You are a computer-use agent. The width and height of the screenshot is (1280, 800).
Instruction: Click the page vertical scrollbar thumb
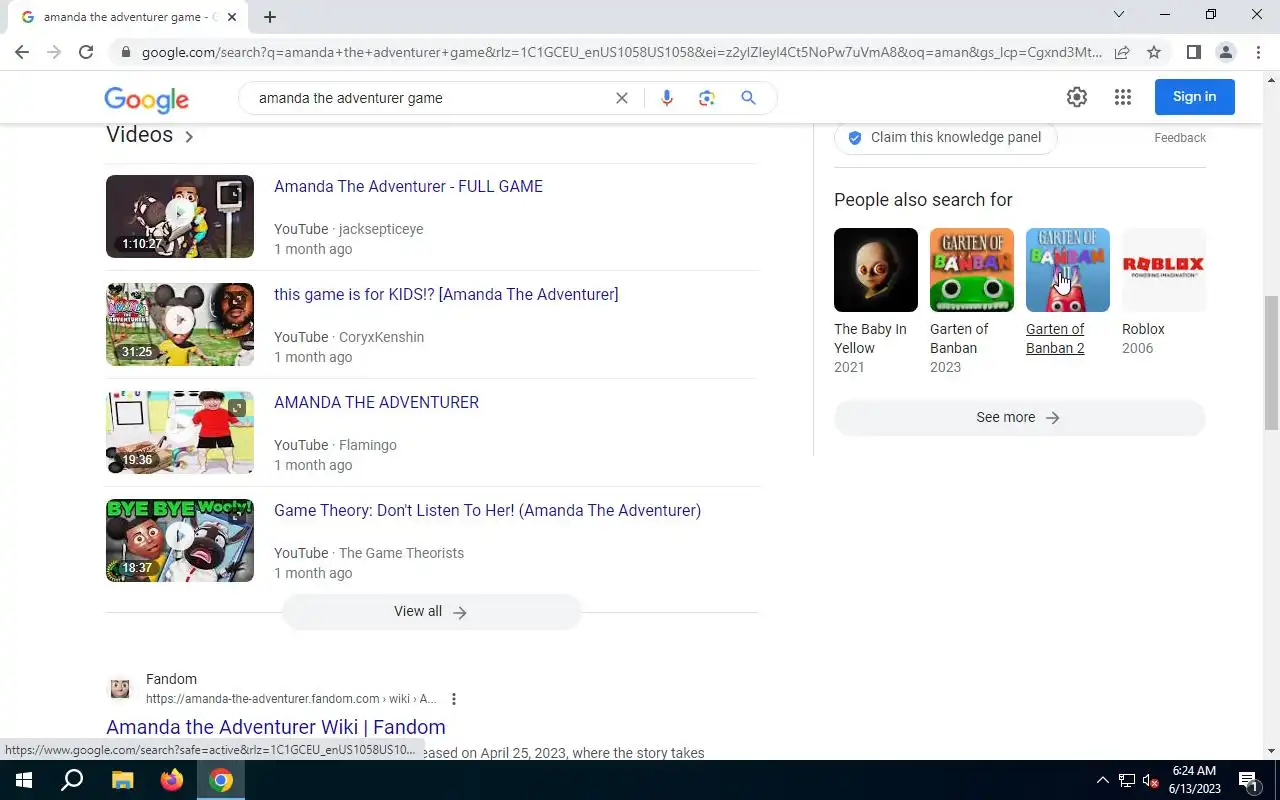pyautogui.click(x=1272, y=362)
